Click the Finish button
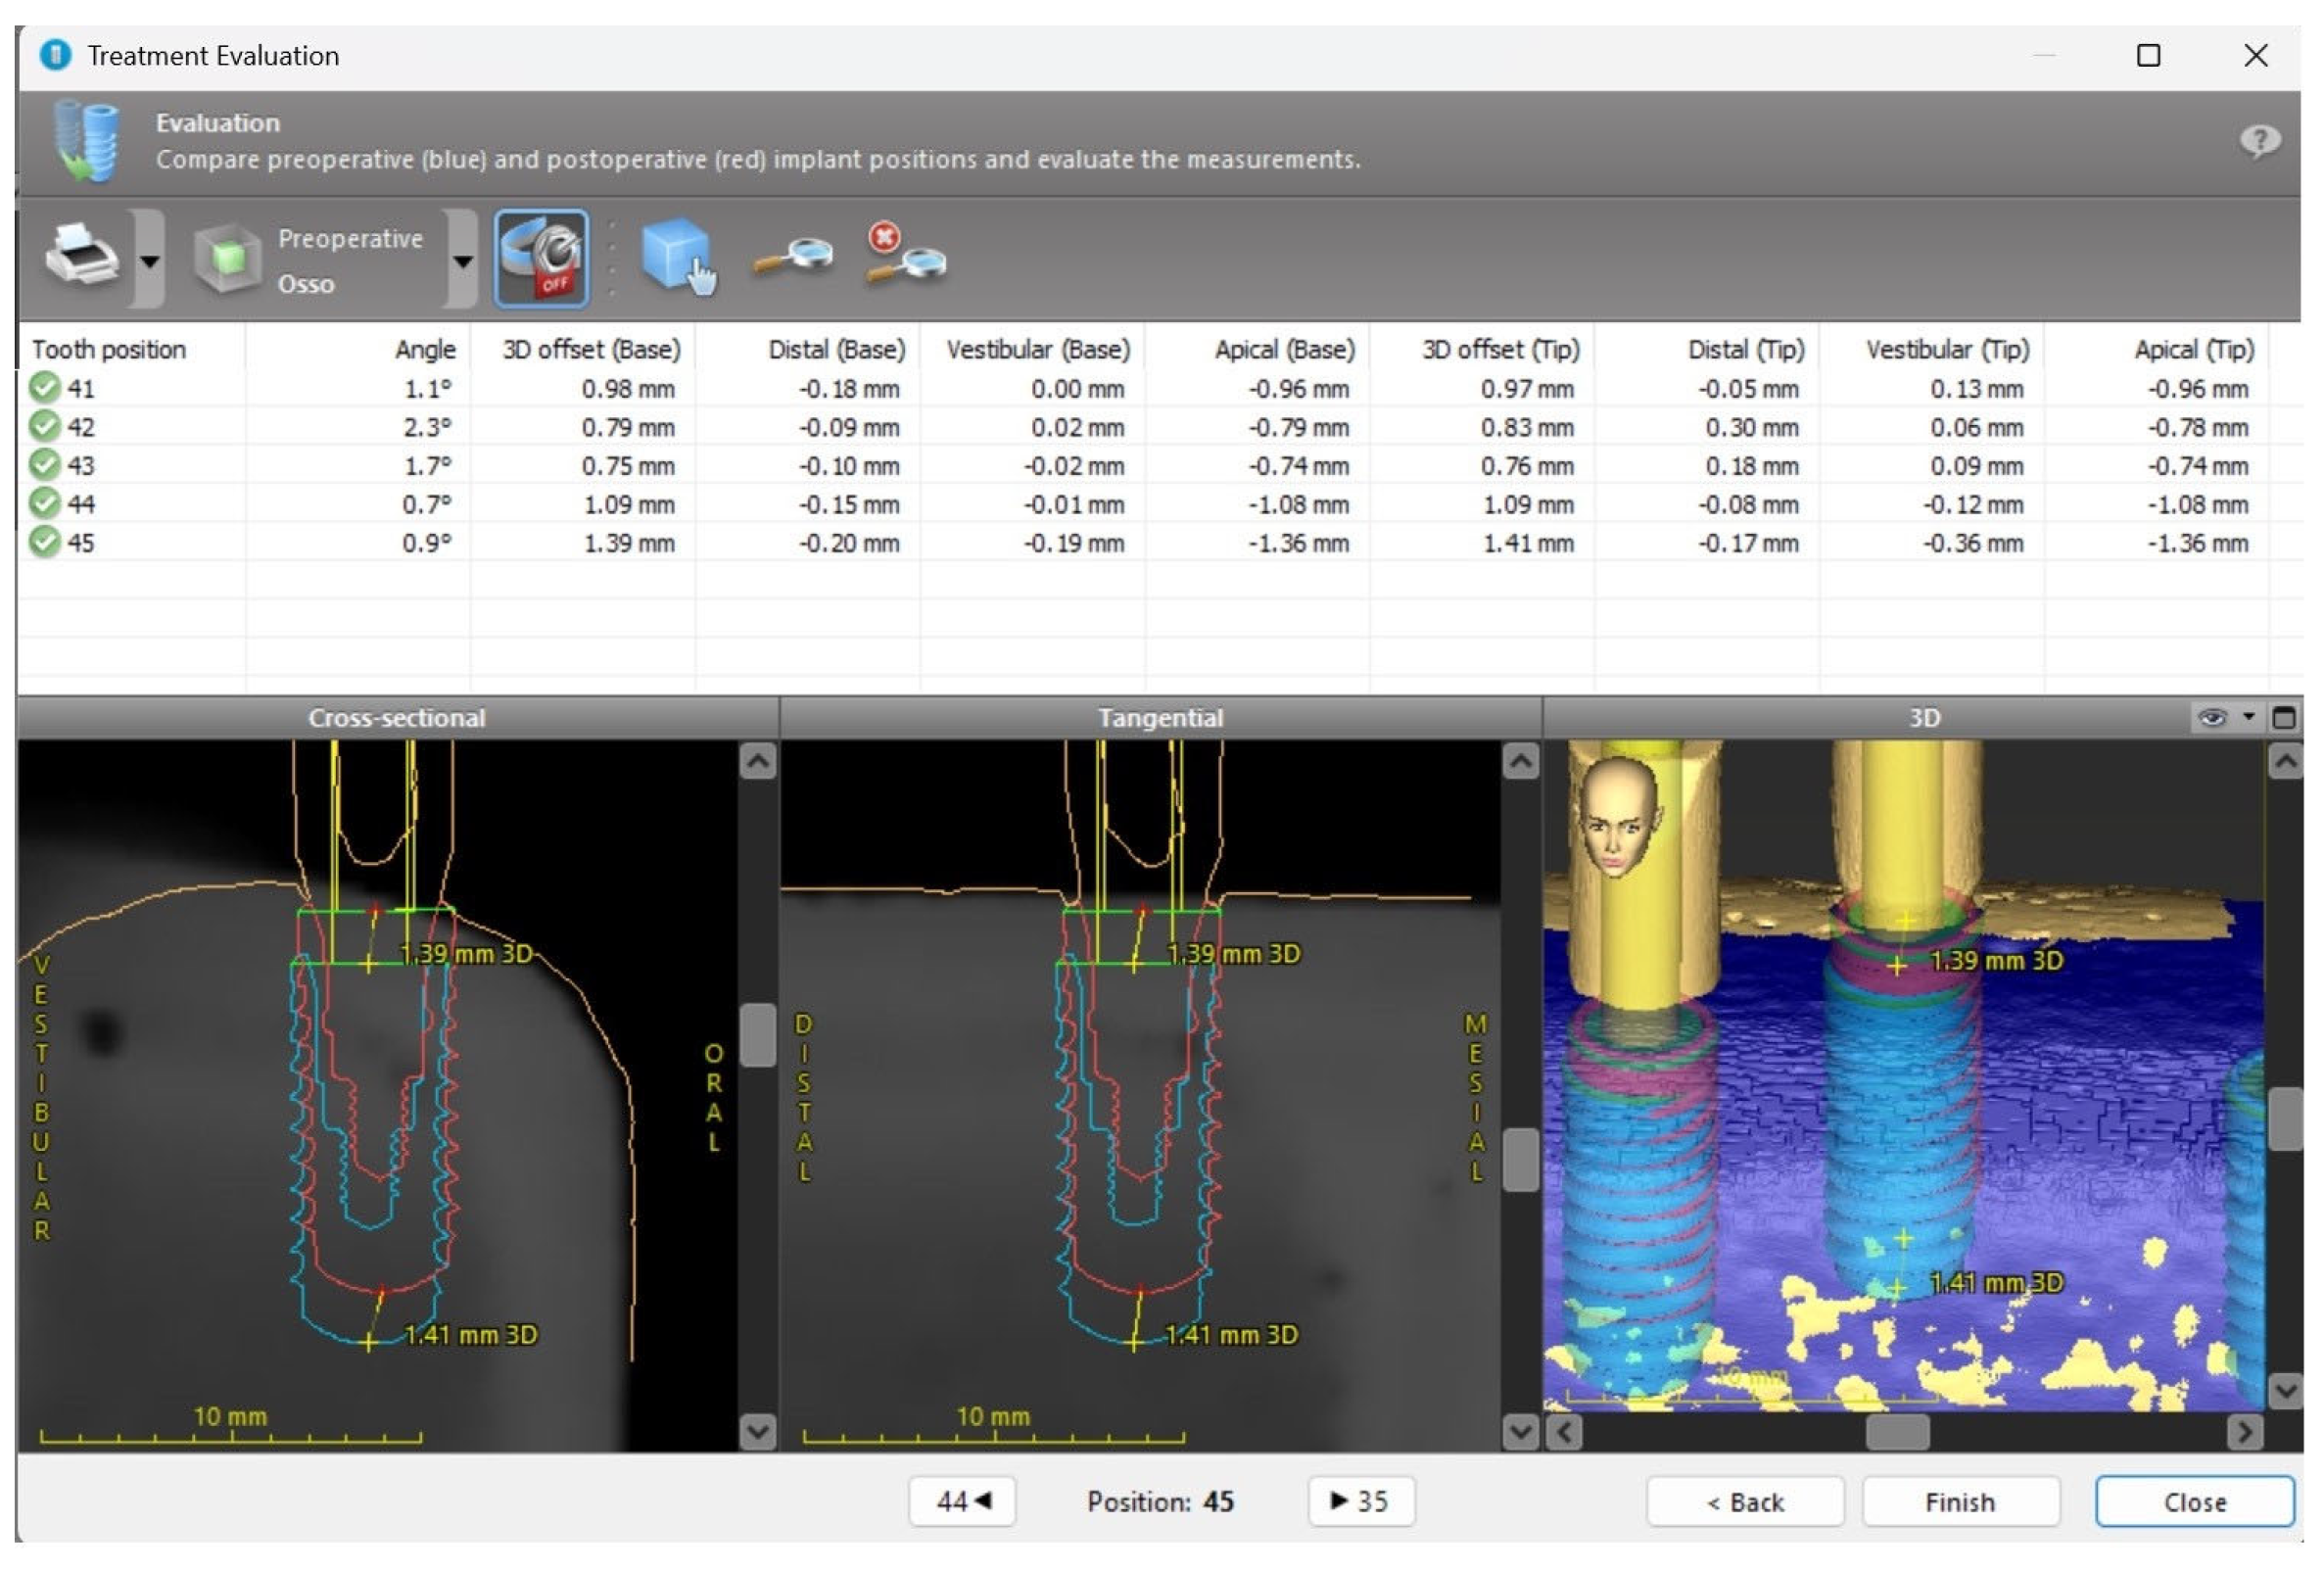 (1959, 1502)
